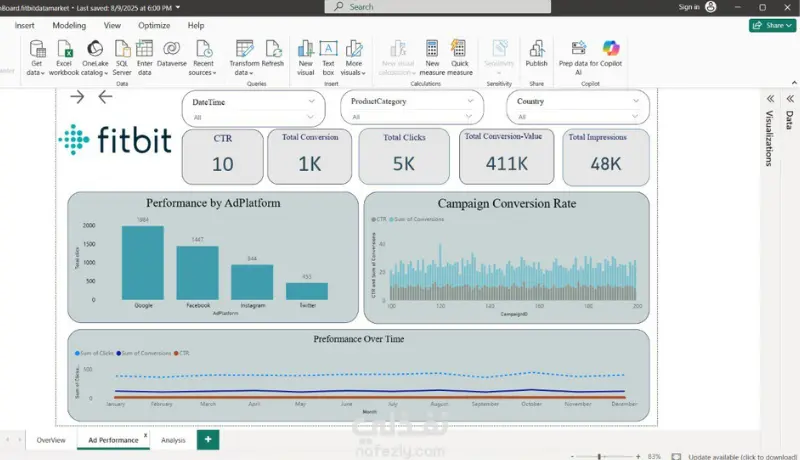Add a Text box
This screenshot has width=800, height=460.
coord(328,58)
